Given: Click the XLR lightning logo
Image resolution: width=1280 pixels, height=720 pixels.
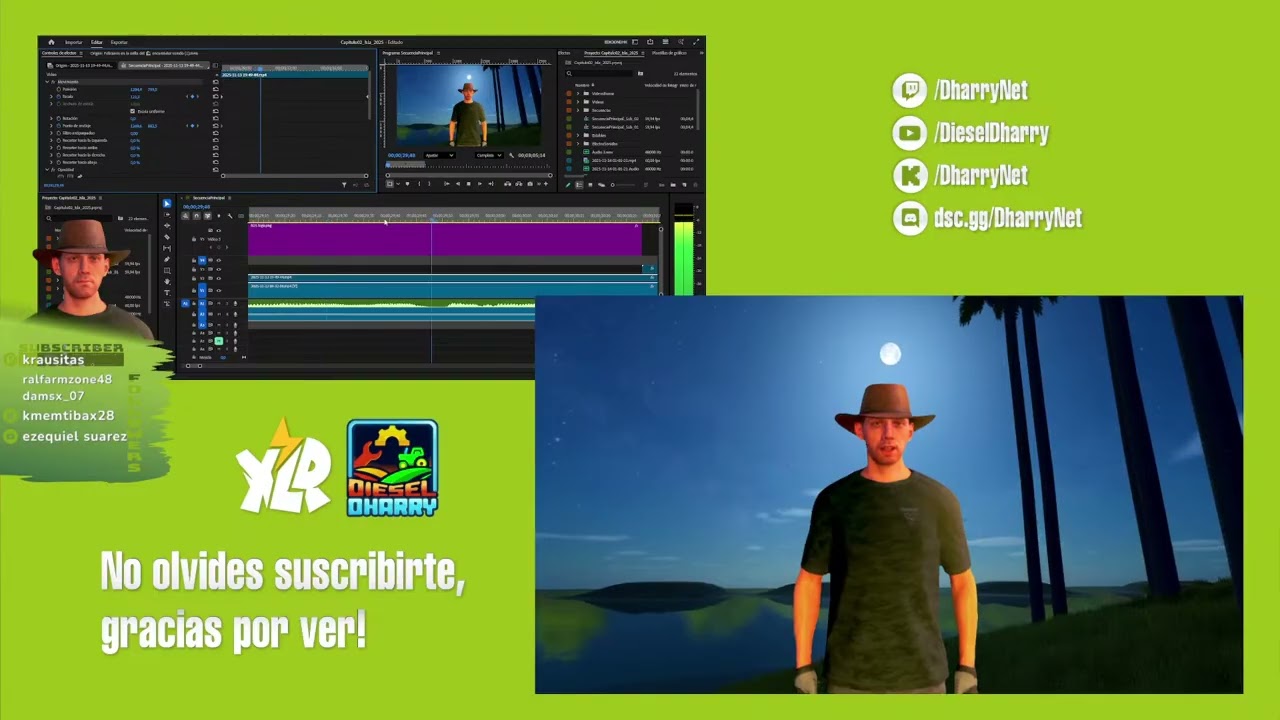Looking at the screenshot, I should tap(283, 467).
